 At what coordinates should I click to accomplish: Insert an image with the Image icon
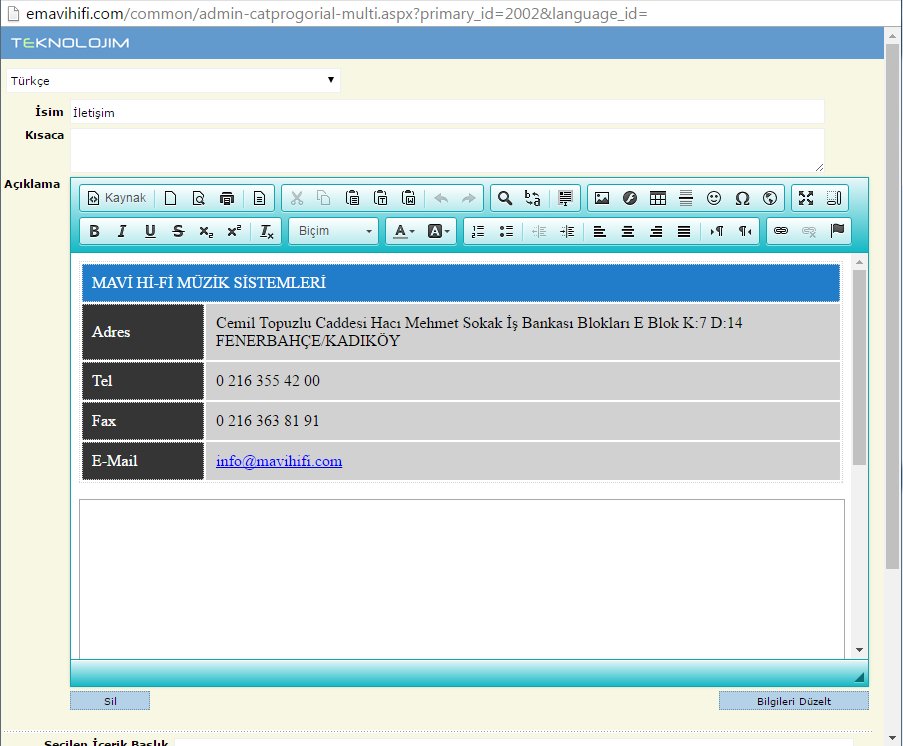tap(602, 198)
